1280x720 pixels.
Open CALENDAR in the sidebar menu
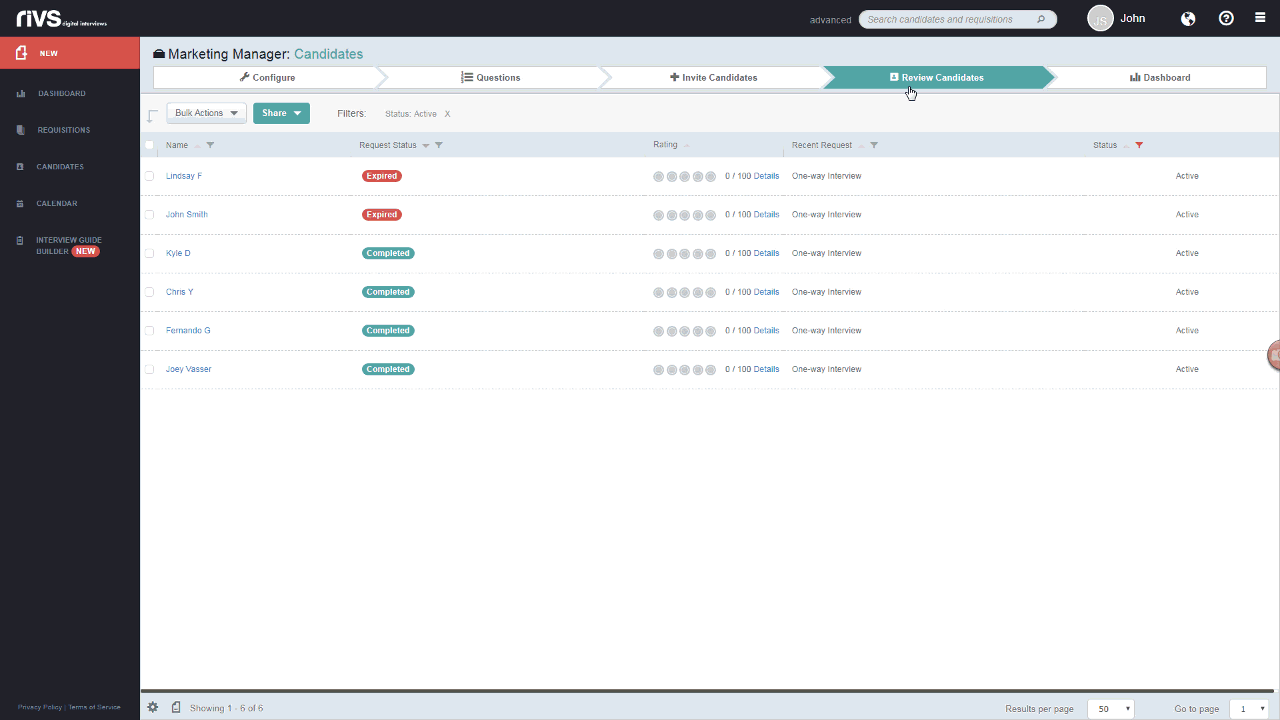pyautogui.click(x=57, y=204)
